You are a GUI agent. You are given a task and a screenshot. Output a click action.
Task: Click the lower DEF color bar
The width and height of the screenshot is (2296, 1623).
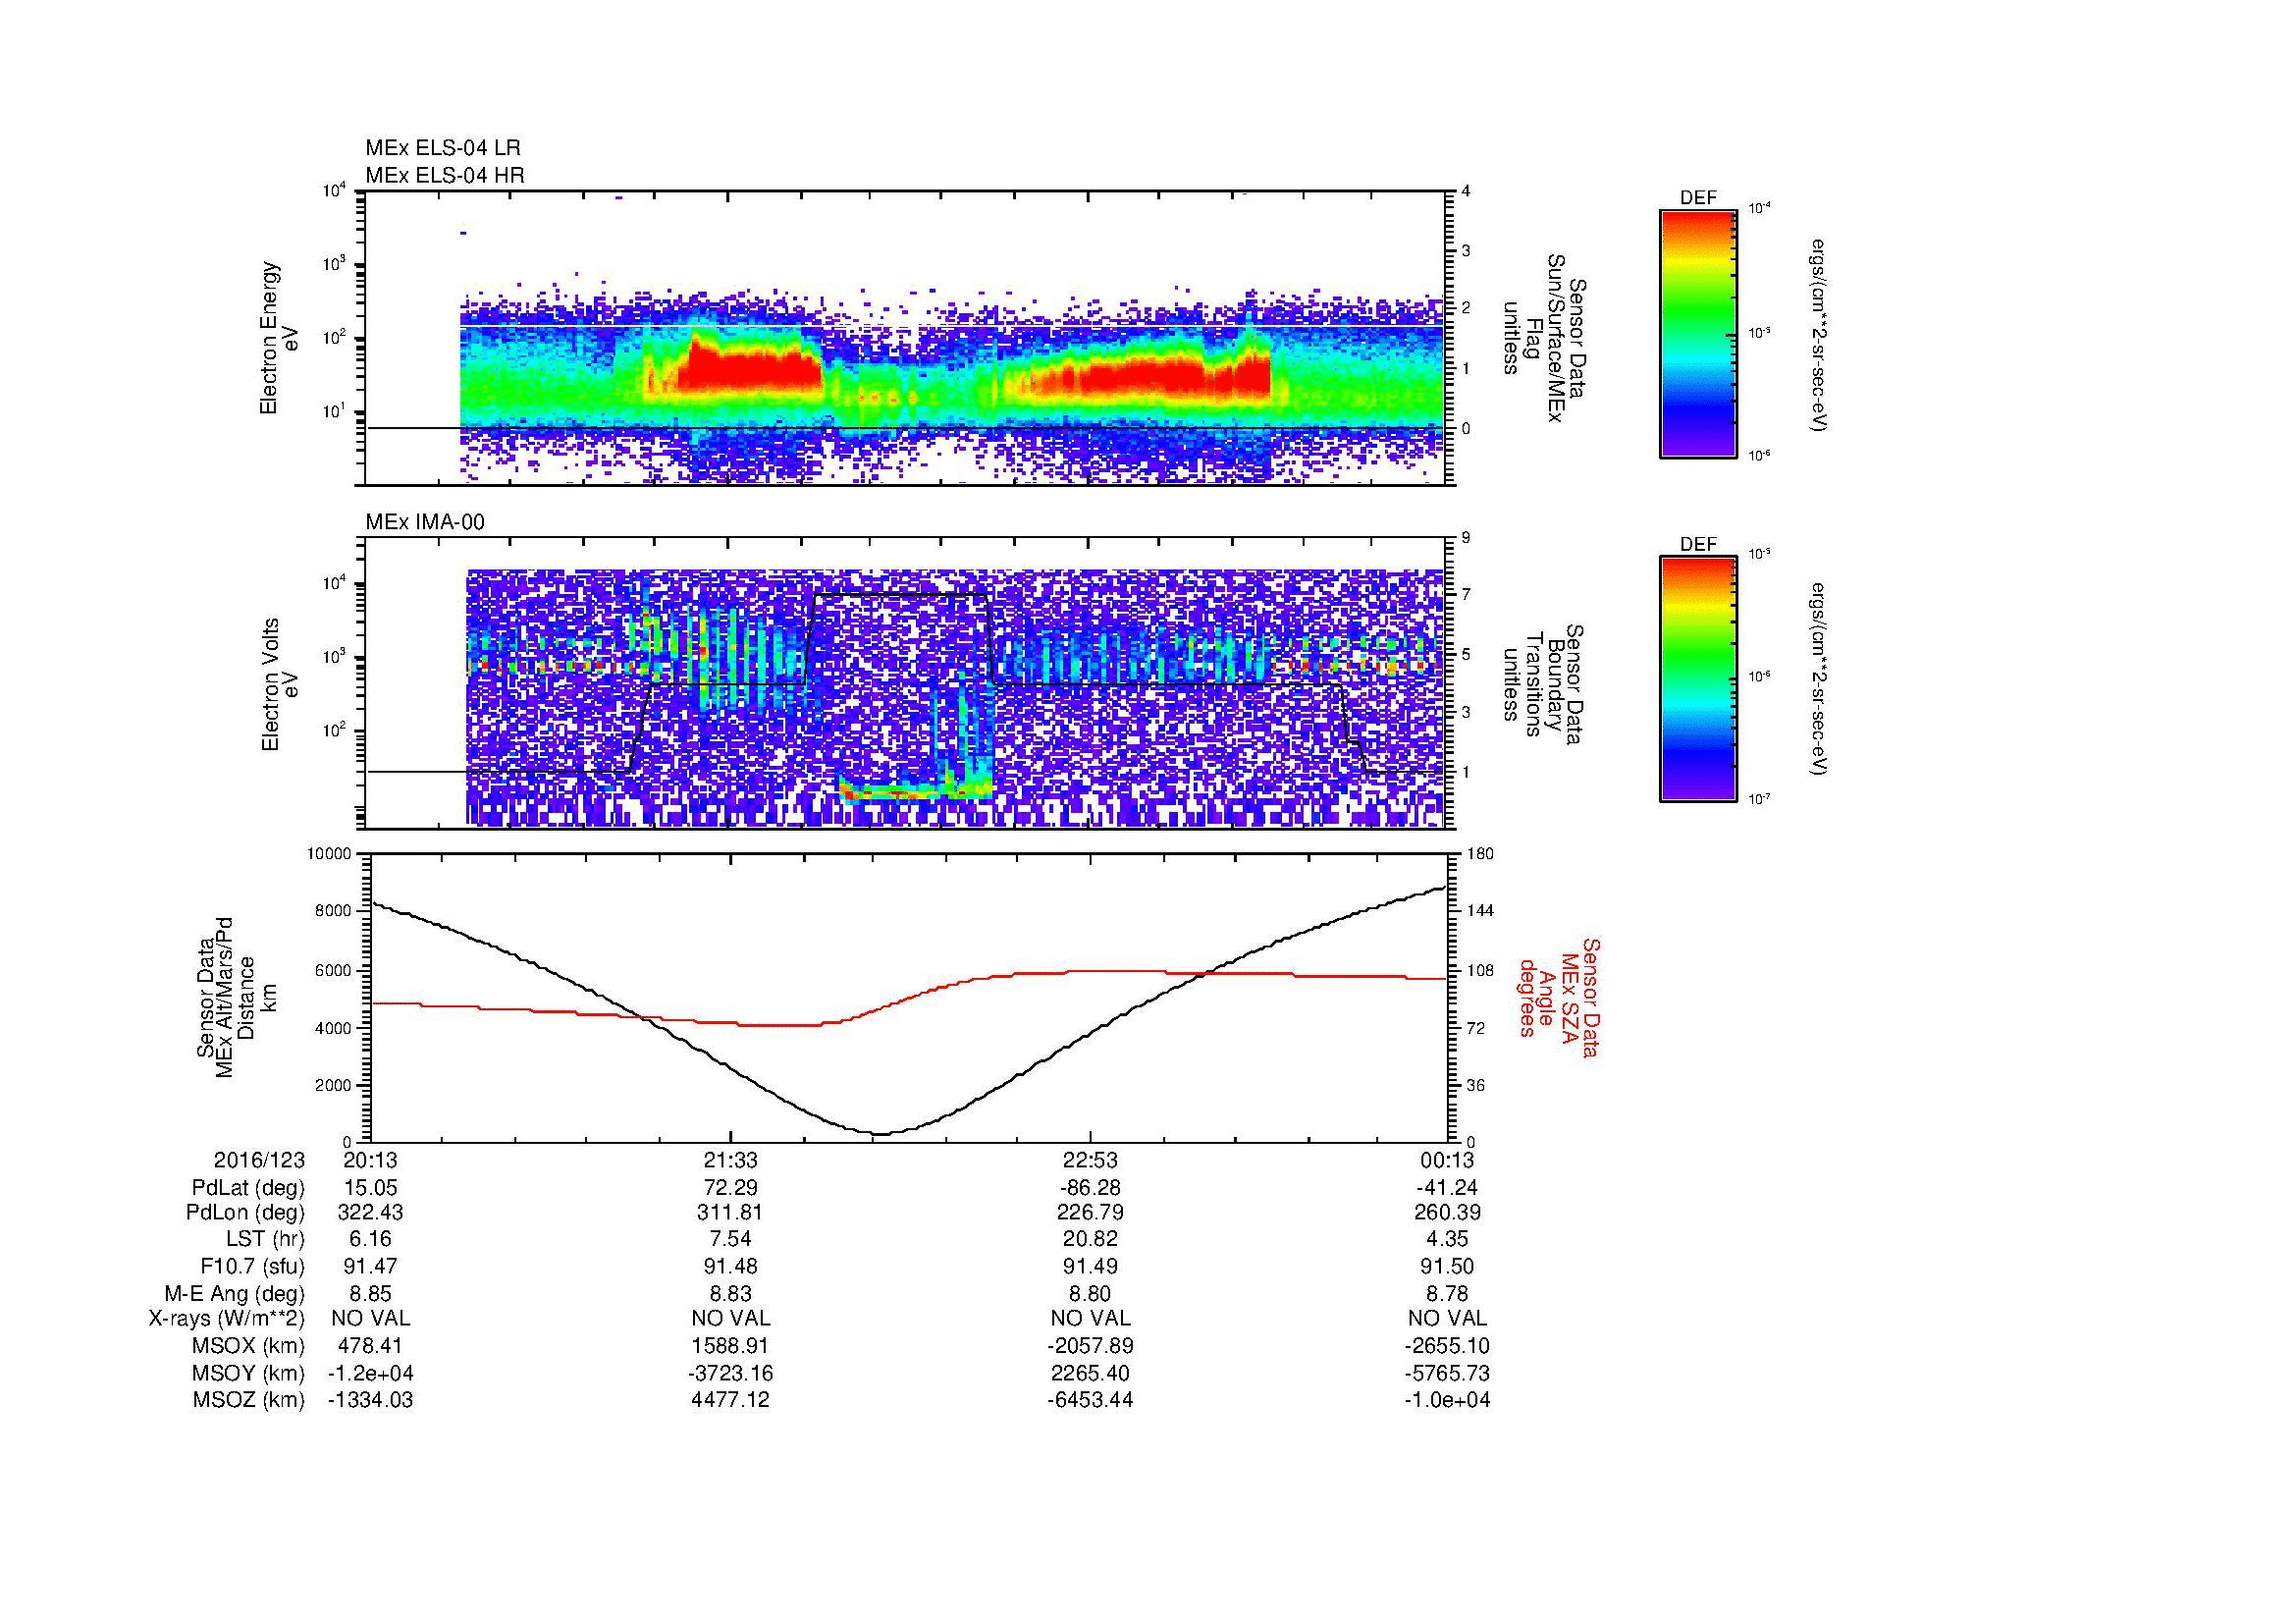[1698, 680]
